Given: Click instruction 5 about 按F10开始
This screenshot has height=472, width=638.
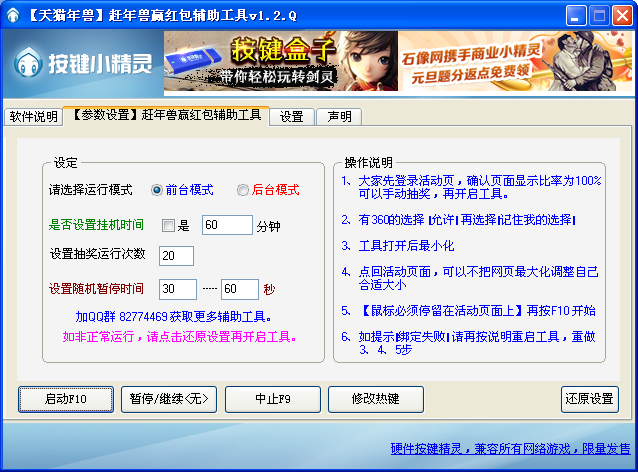Looking at the screenshot, I should tap(469, 311).
